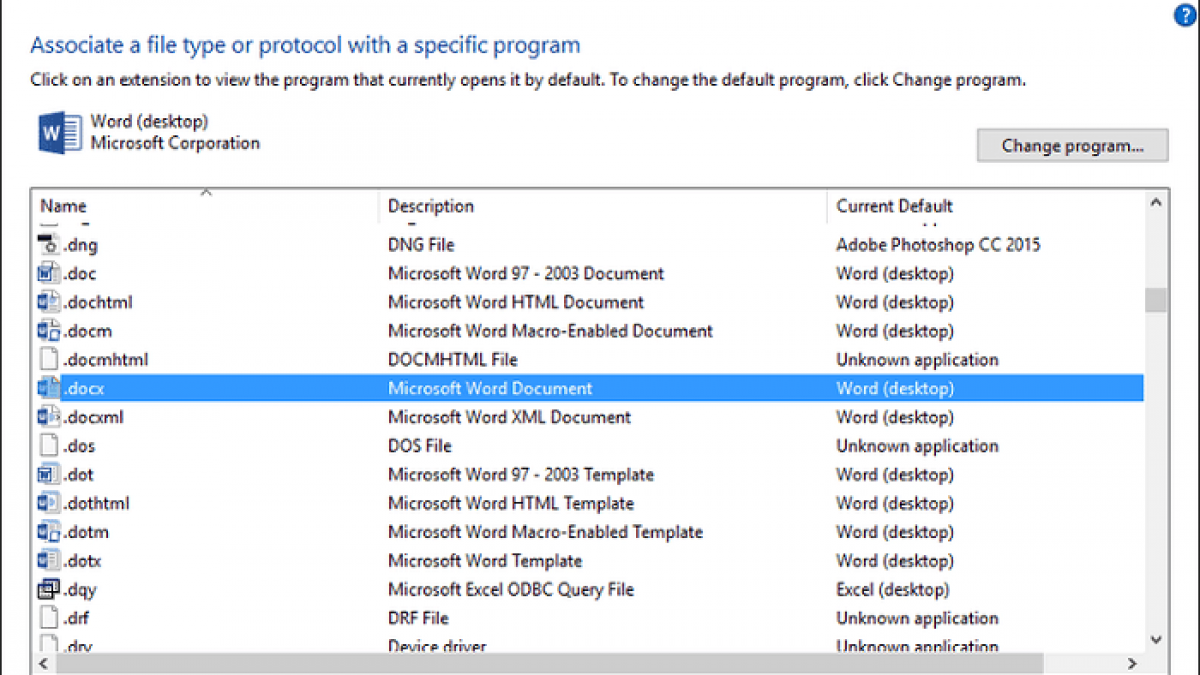Image resolution: width=1200 pixels, height=675 pixels.
Task: Select the .dng extension name
Action: 81,245
